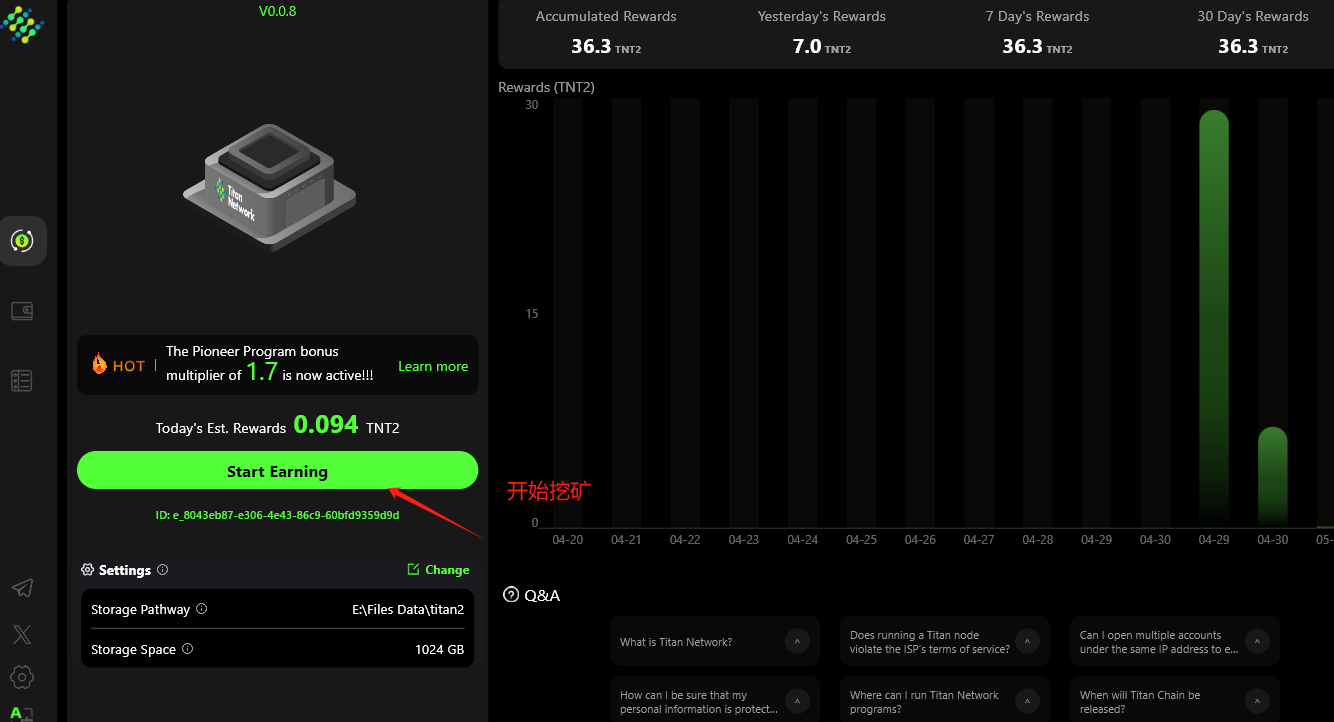Click Today's Est. Rewards 0.094 value
Screen dimensions: 1334x722
coord(326,425)
